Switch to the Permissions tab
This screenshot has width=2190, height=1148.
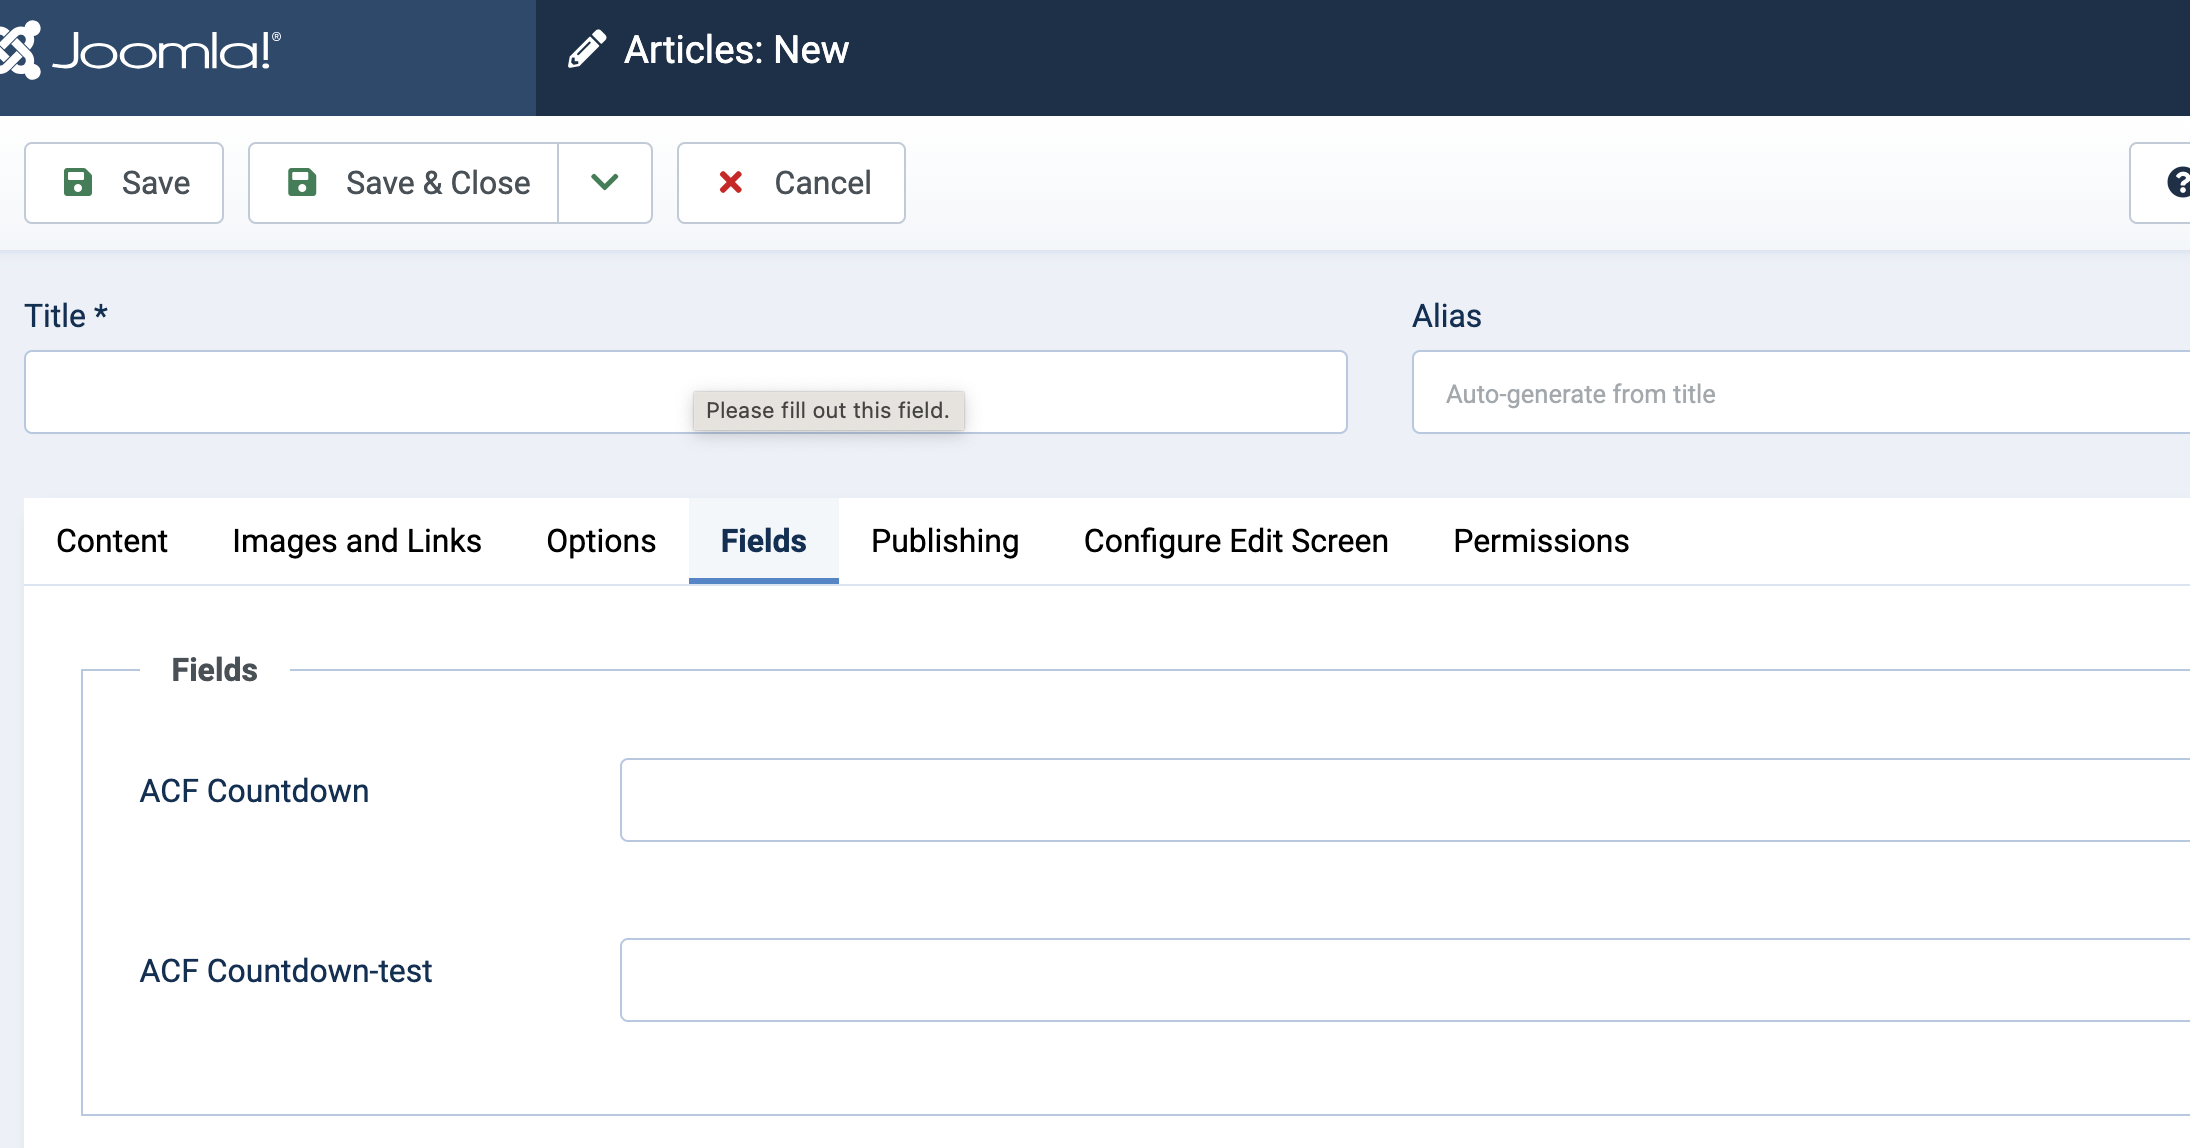tap(1541, 541)
